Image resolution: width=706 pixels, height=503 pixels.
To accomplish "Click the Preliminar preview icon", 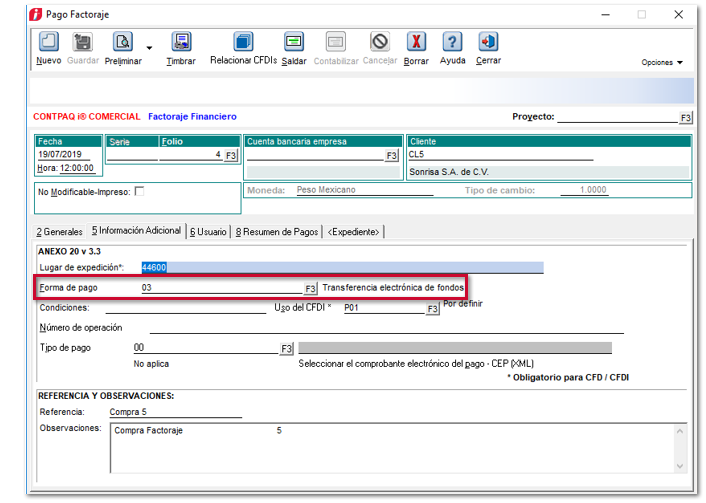I will (x=123, y=42).
